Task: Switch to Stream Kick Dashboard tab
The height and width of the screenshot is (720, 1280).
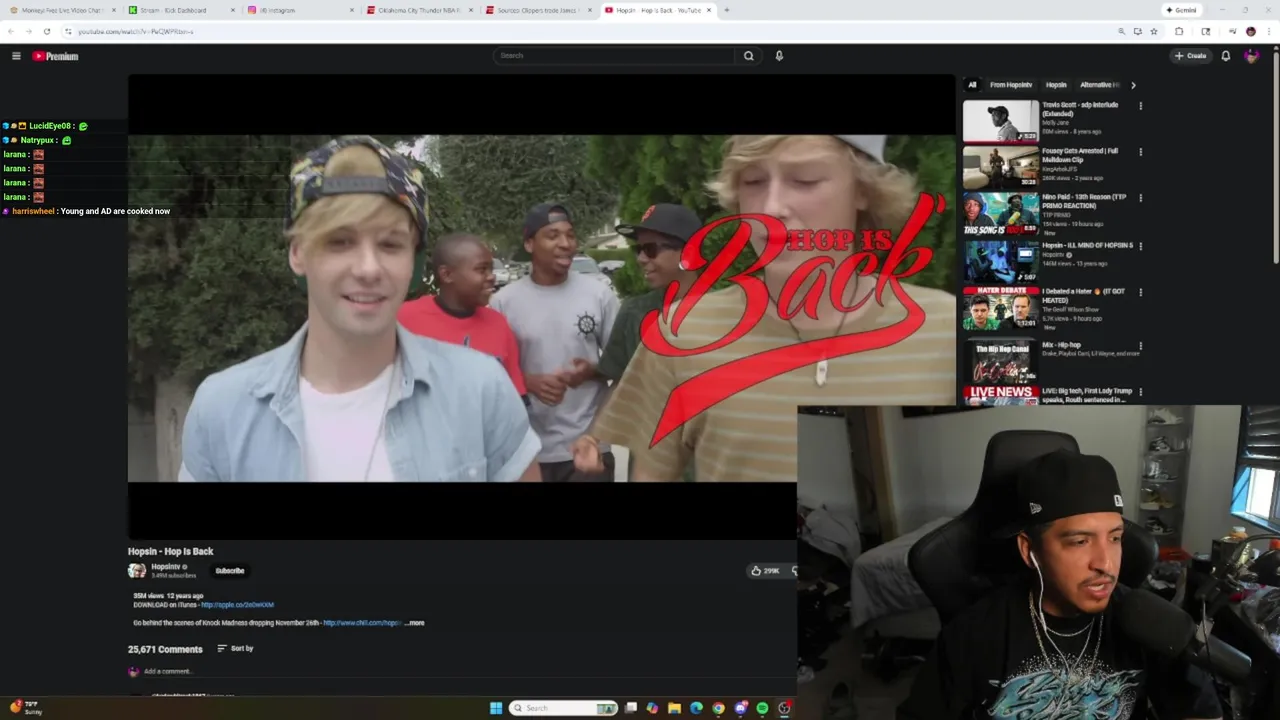Action: point(180,10)
